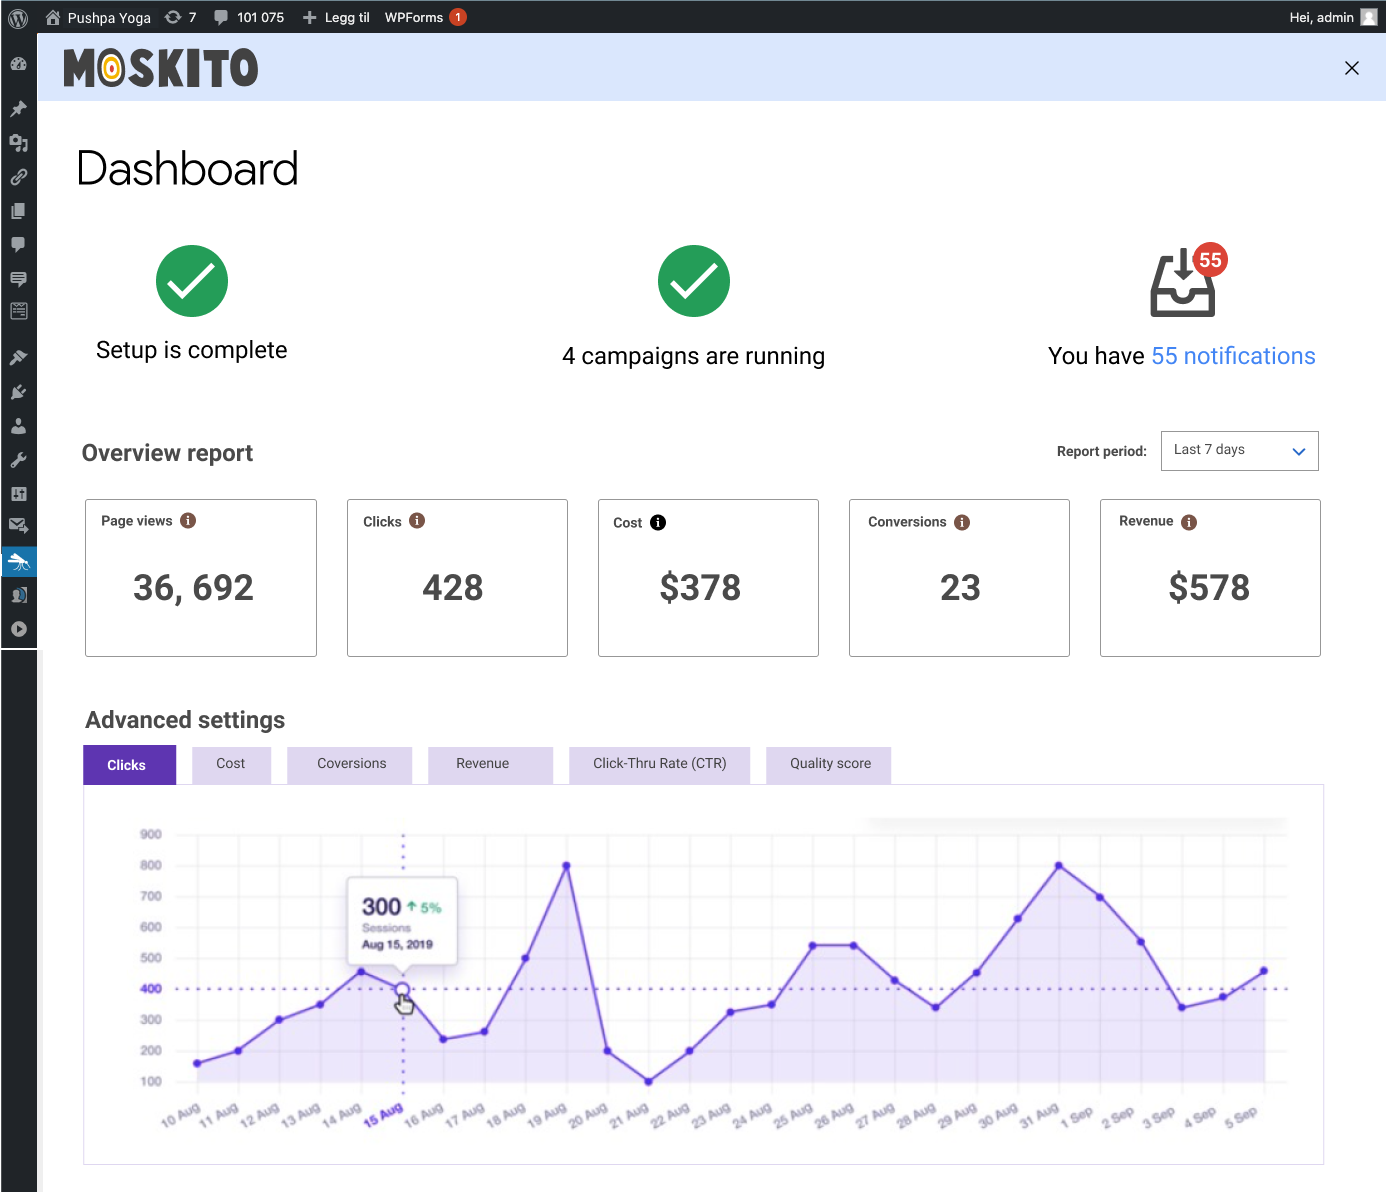This screenshot has width=1386, height=1192.
Task: Click Legg til in admin bar
Action: [x=336, y=17]
